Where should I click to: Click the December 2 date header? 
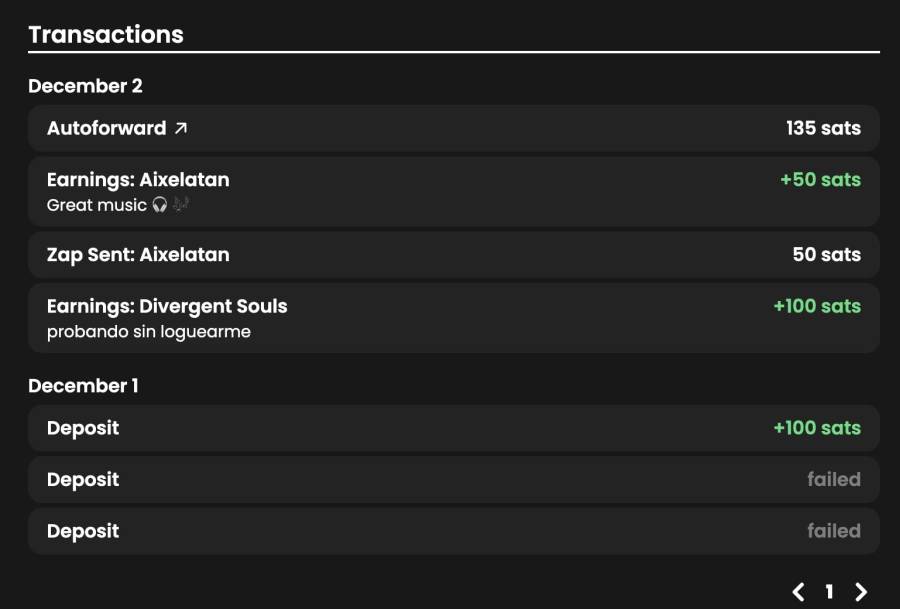(85, 86)
